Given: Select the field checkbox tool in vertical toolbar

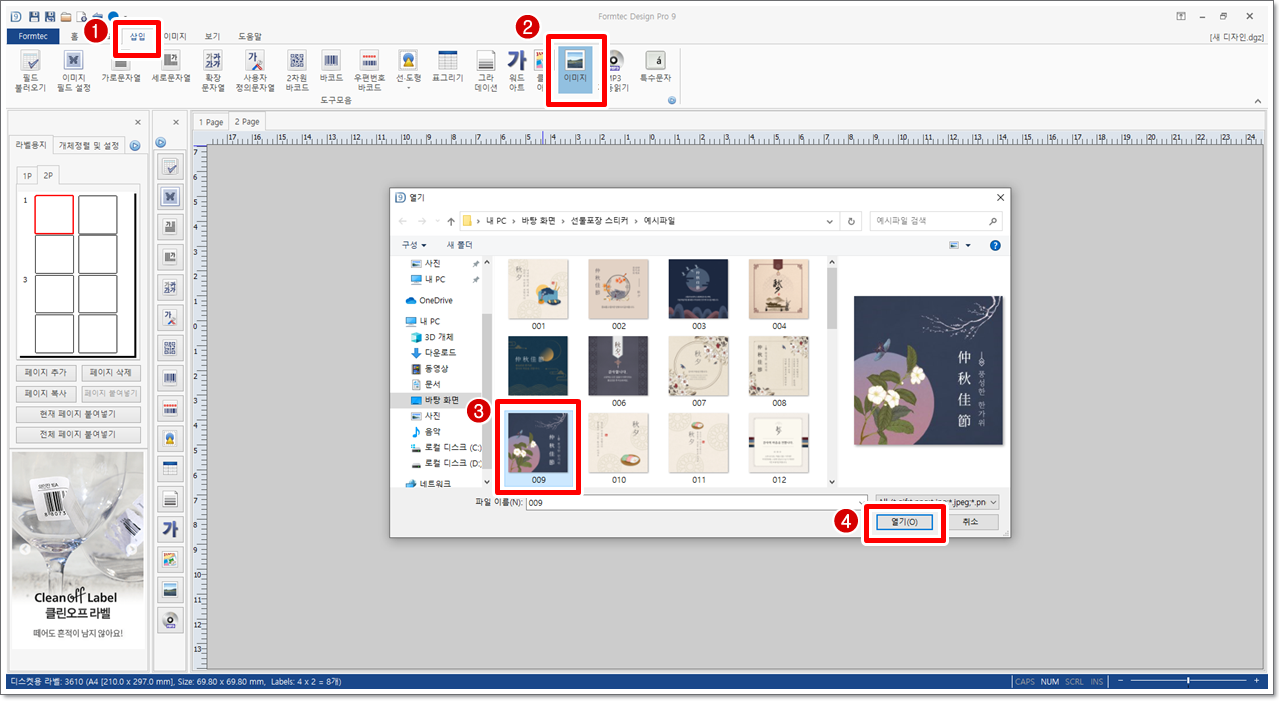Looking at the screenshot, I should click(169, 166).
